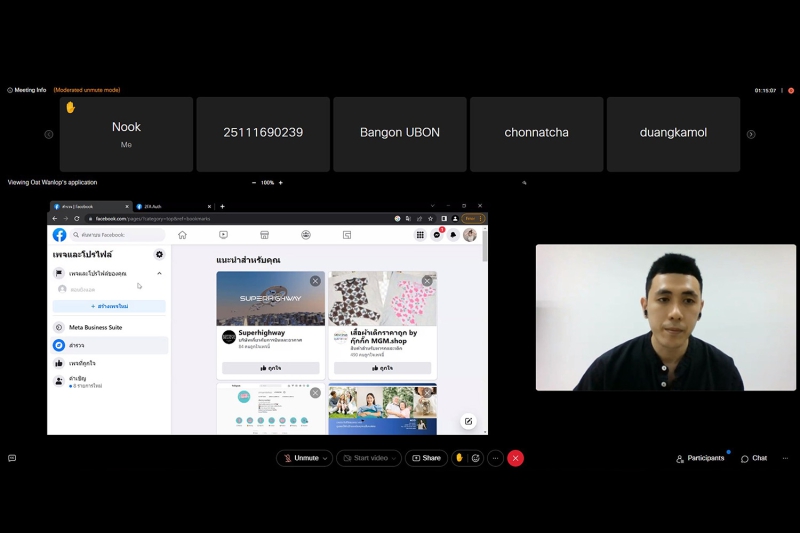Image resolution: width=800 pixels, height=533 pixels.
Task: Click the closed captions icon at bottom left
Action: pyautogui.click(x=12, y=458)
